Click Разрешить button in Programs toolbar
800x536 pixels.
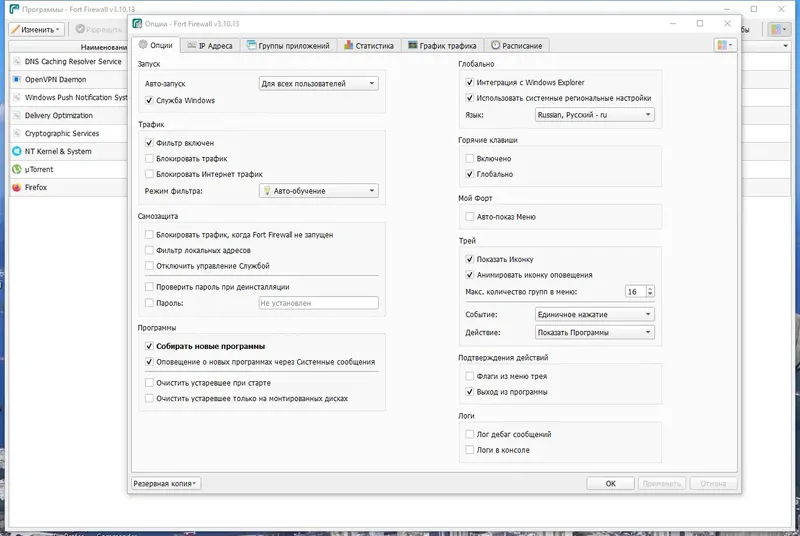pos(99,30)
